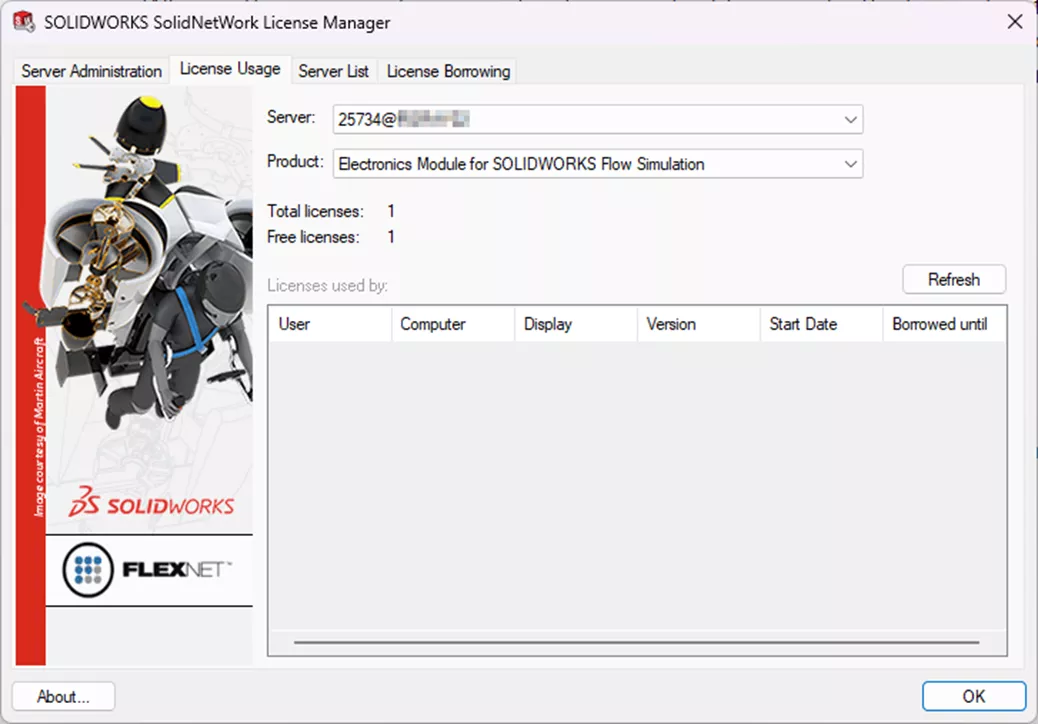Open the Product selection dropdown

coord(851,163)
